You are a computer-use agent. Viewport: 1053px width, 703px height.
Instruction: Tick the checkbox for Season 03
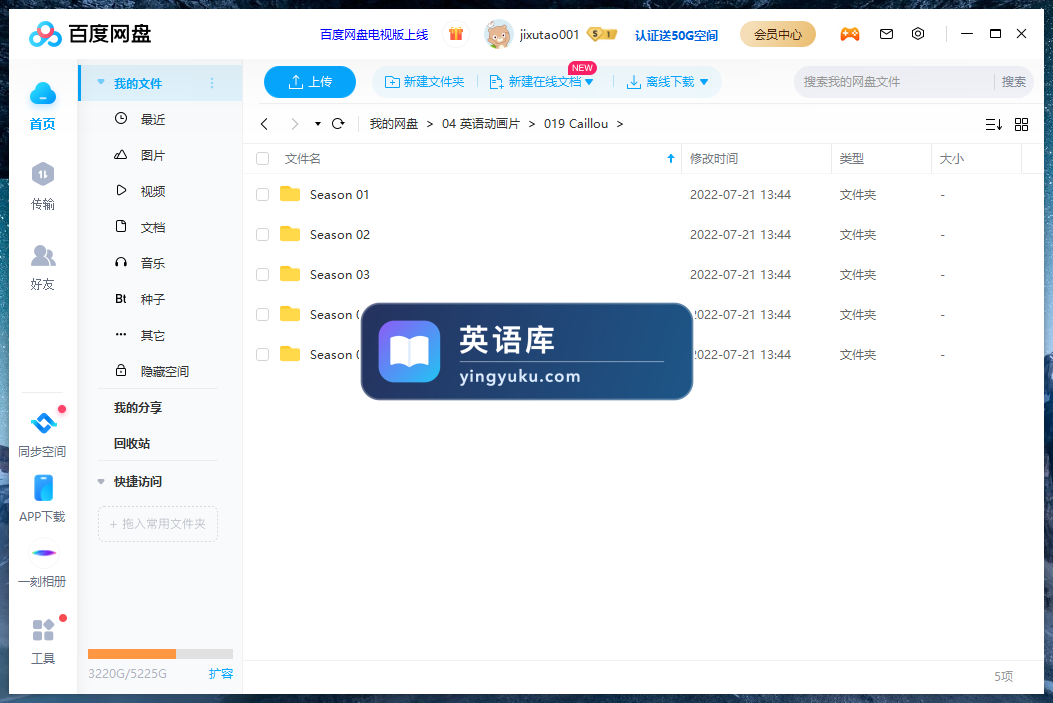click(263, 275)
